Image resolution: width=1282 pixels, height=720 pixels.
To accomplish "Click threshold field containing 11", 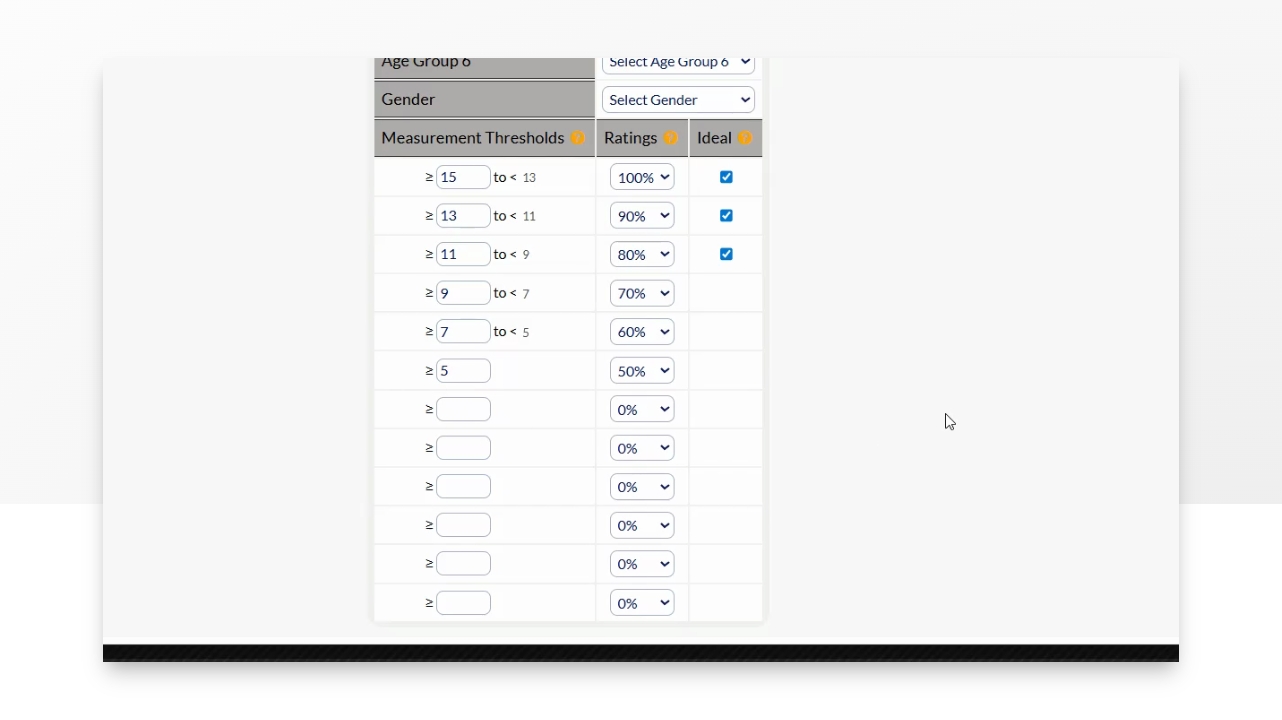I will tap(463, 254).
